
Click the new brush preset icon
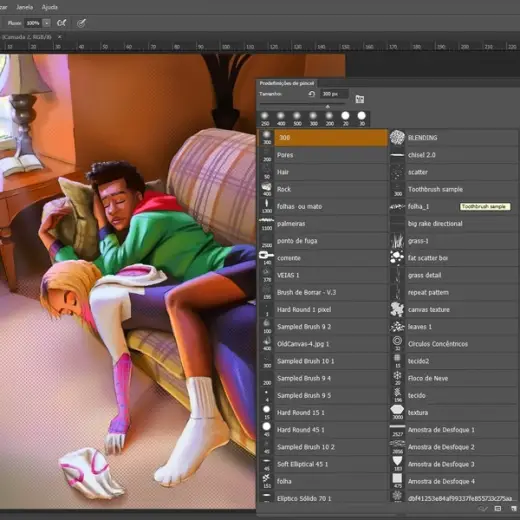click(513, 508)
